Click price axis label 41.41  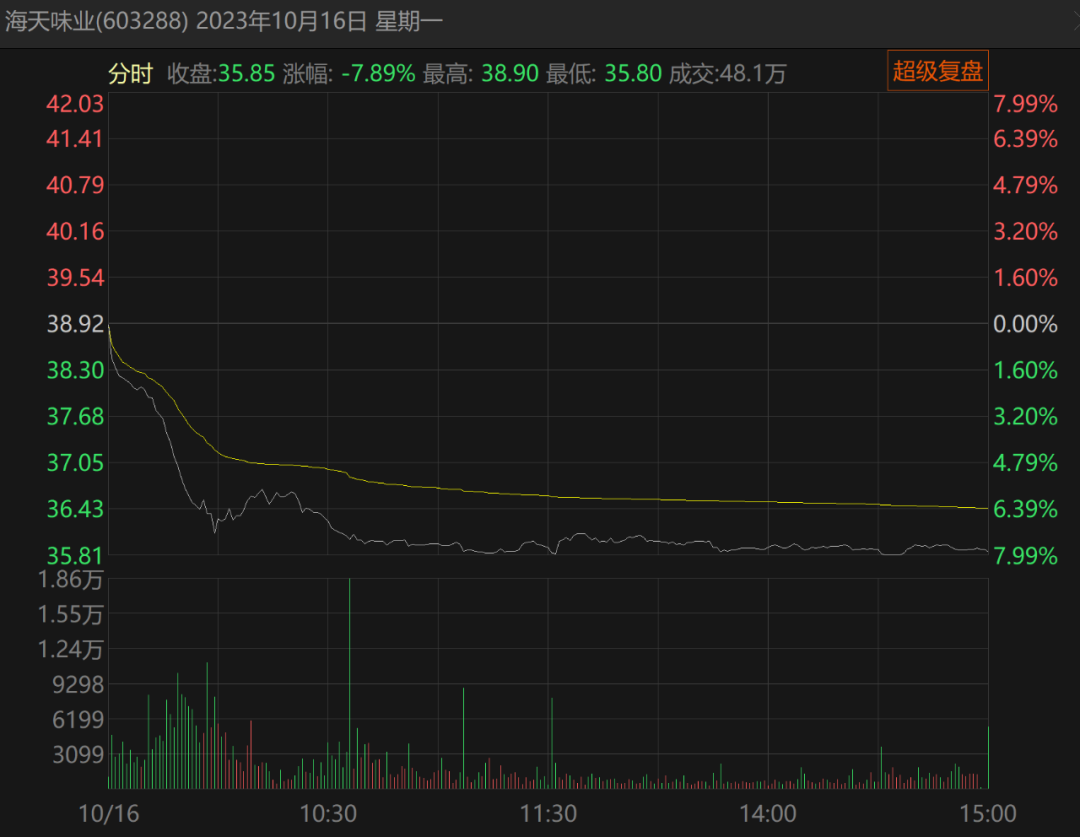(75, 139)
